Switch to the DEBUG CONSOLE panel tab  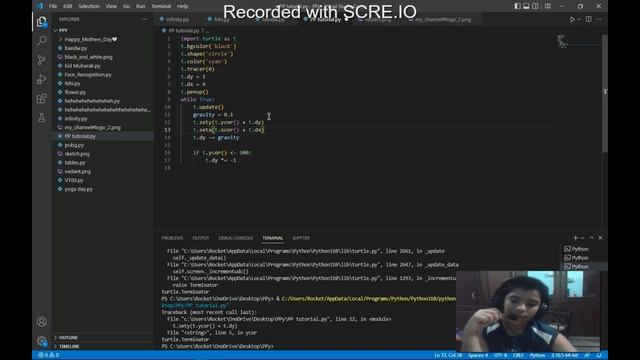click(236, 238)
